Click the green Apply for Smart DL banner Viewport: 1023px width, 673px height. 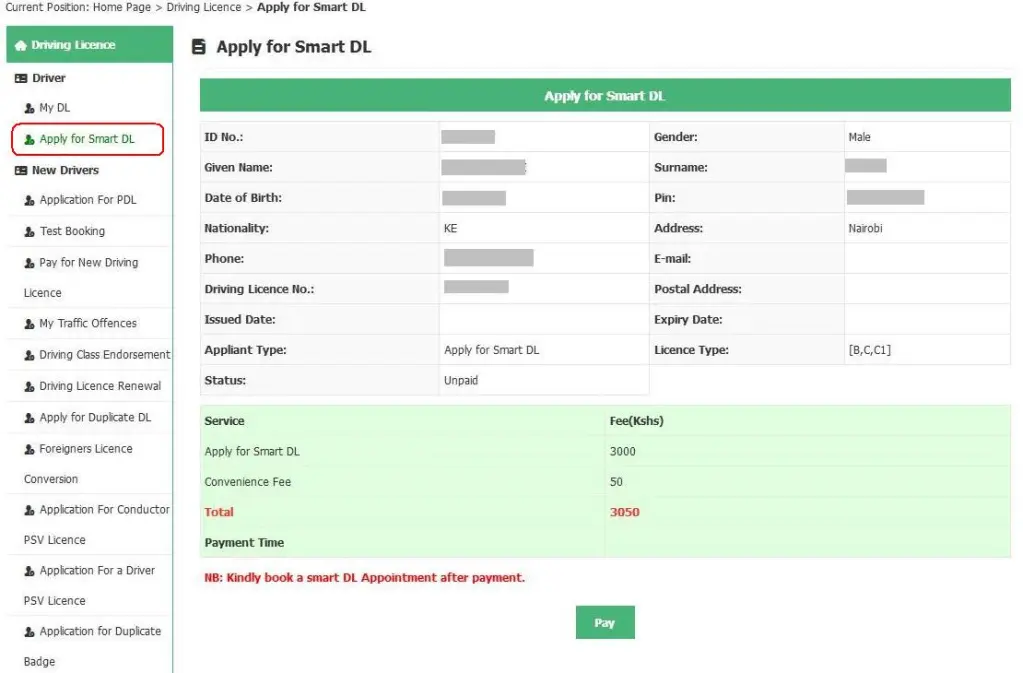click(x=605, y=96)
